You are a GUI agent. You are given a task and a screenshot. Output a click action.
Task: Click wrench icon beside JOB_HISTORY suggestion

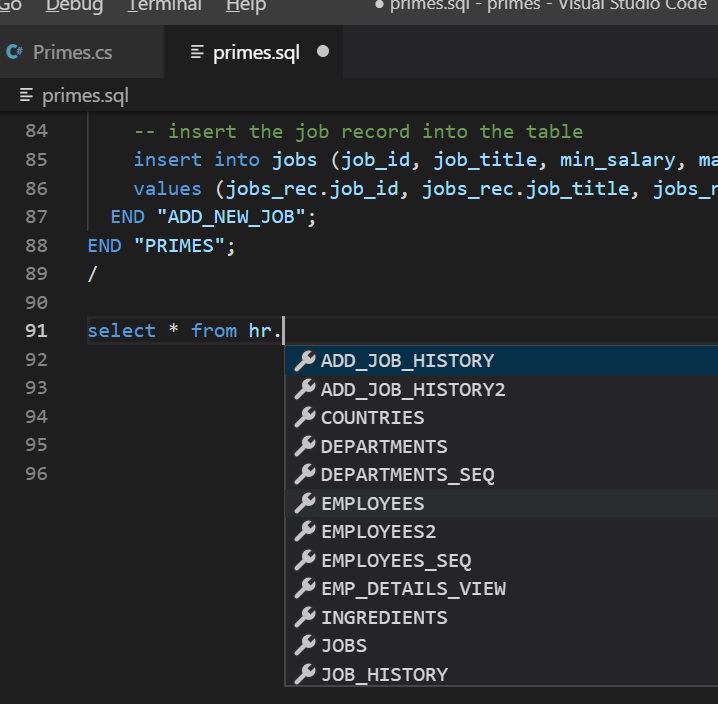coord(305,674)
